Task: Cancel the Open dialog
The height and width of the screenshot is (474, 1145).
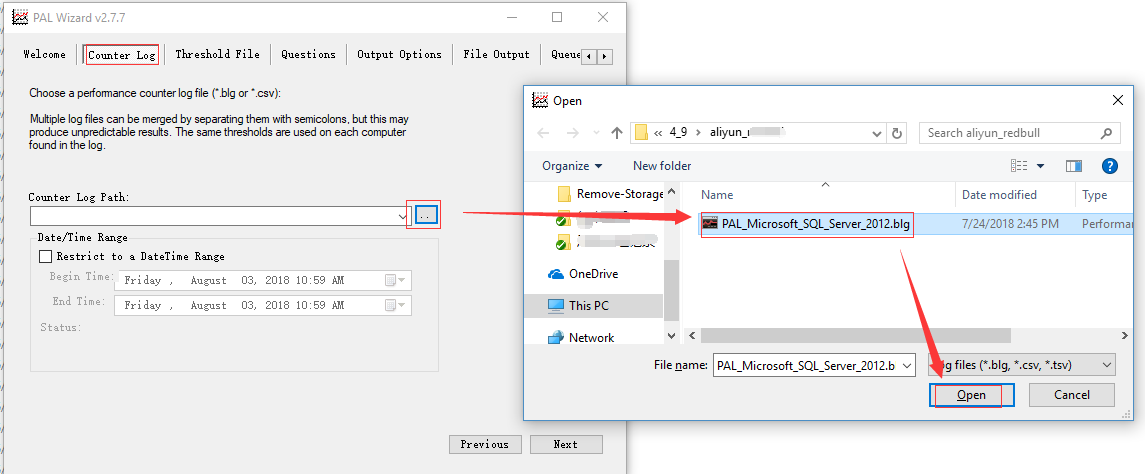Action: point(1072,395)
